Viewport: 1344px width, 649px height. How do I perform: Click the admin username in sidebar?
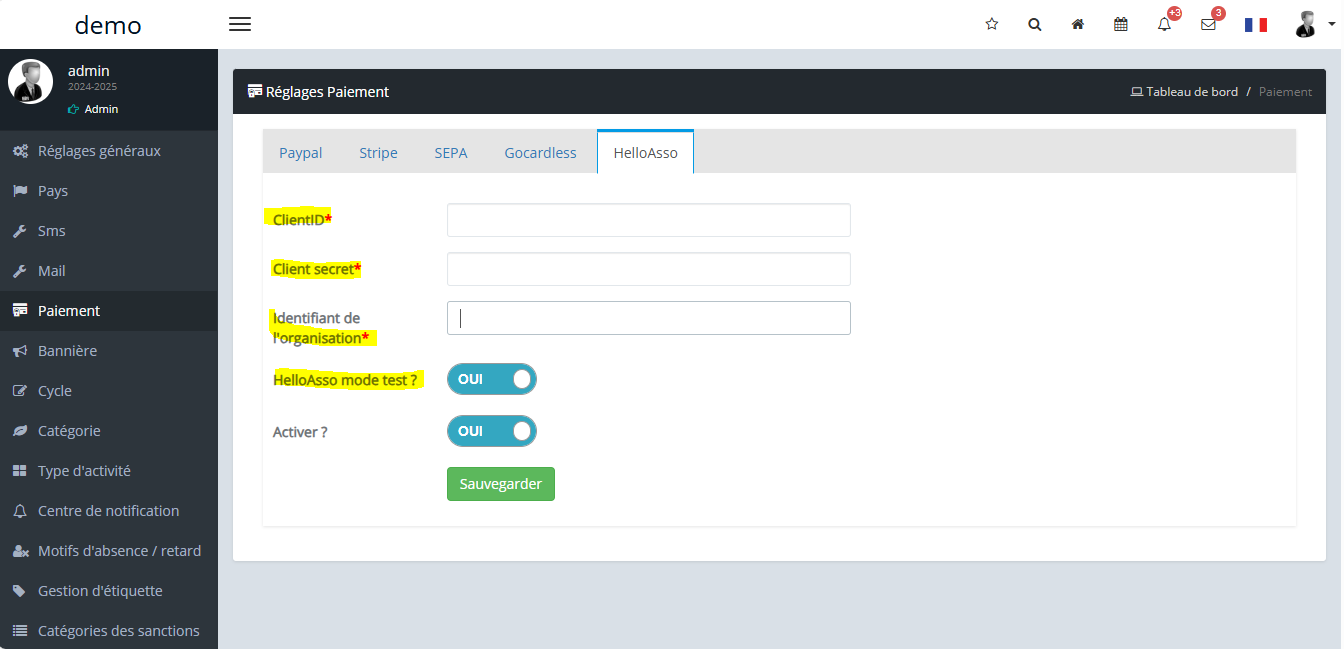[x=89, y=71]
